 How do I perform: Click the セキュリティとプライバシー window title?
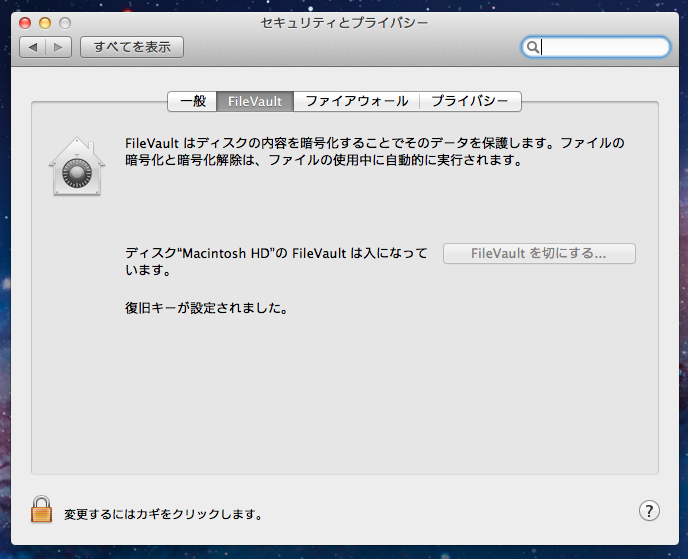click(x=344, y=22)
